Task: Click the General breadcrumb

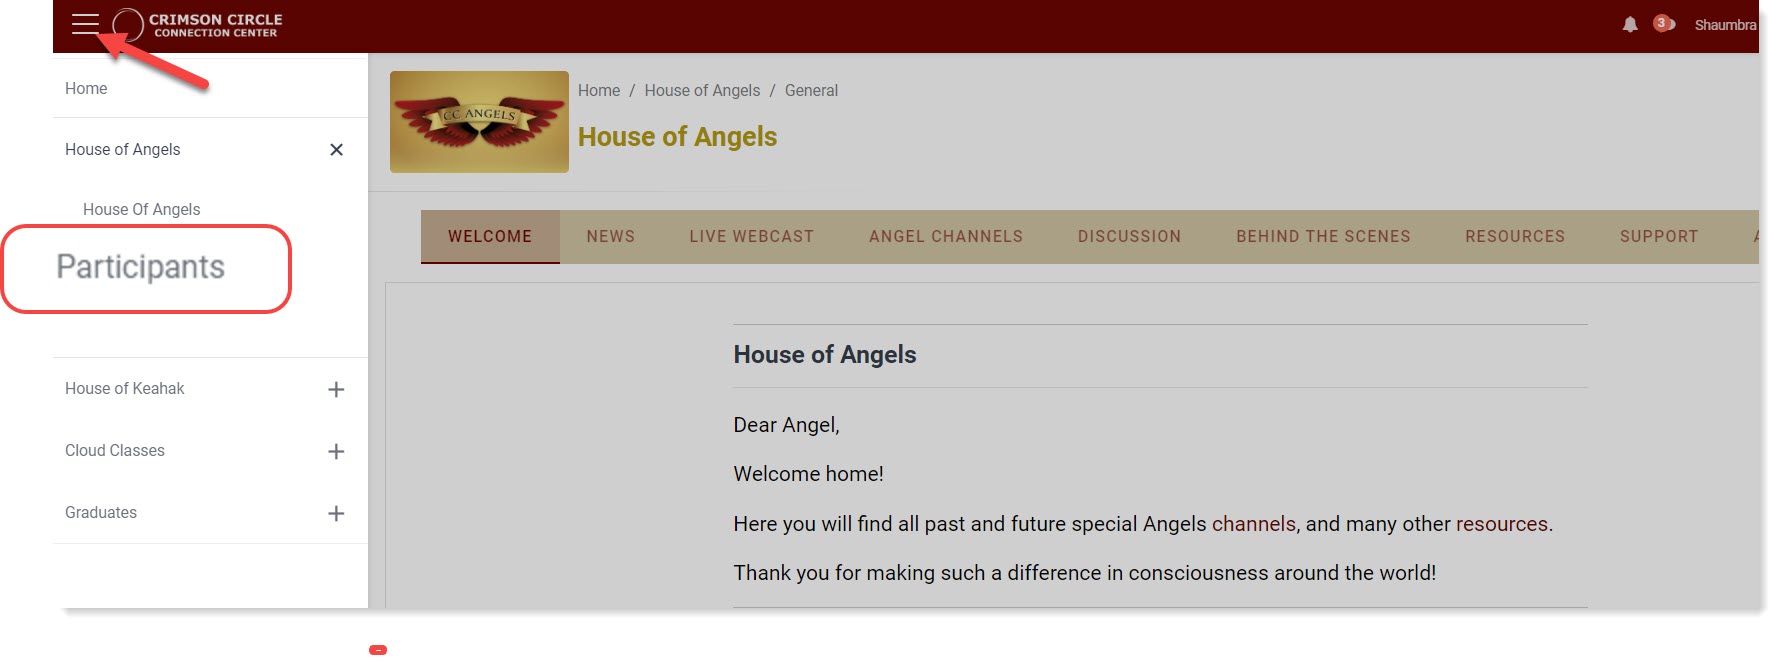Action: coord(811,90)
